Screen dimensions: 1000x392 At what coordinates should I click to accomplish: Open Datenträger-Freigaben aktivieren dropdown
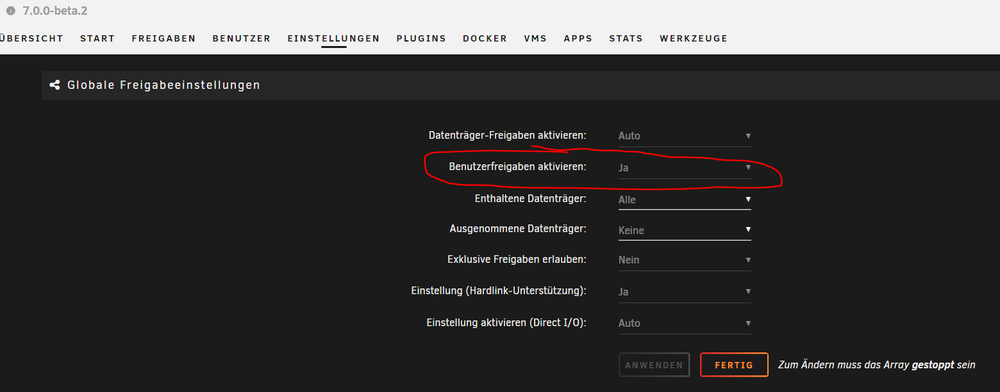(684, 136)
